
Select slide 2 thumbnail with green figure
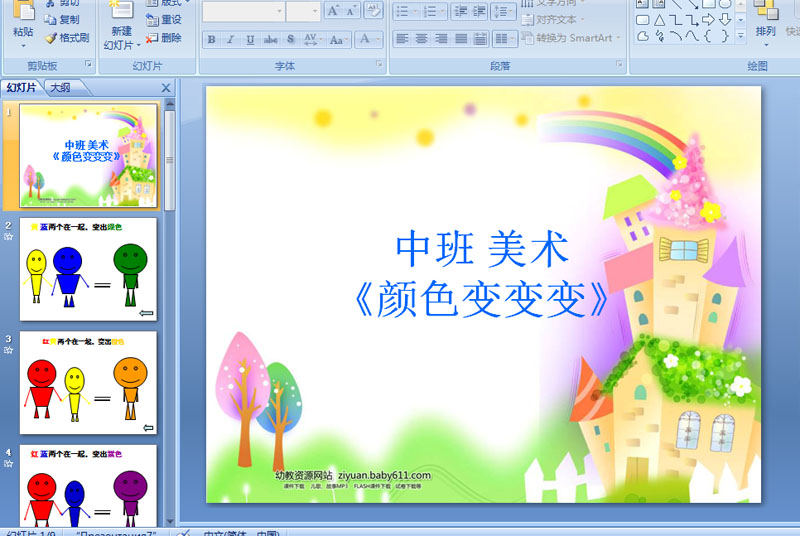point(88,269)
